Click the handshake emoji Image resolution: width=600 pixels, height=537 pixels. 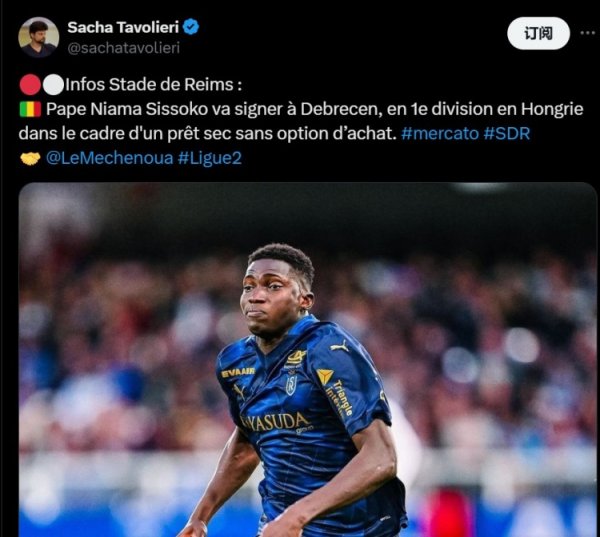(x=30, y=158)
